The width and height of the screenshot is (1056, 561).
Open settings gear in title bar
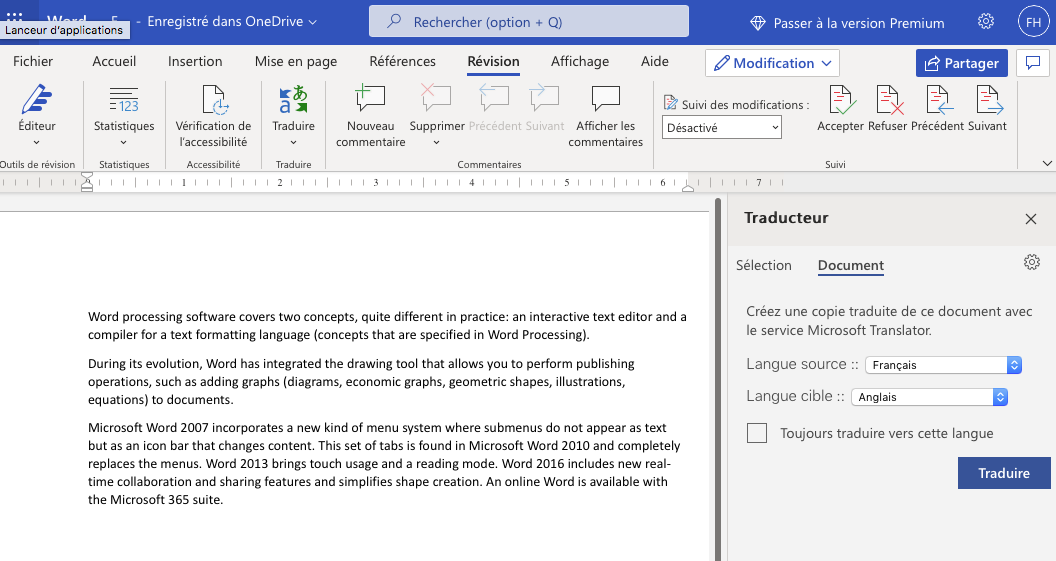tap(986, 22)
